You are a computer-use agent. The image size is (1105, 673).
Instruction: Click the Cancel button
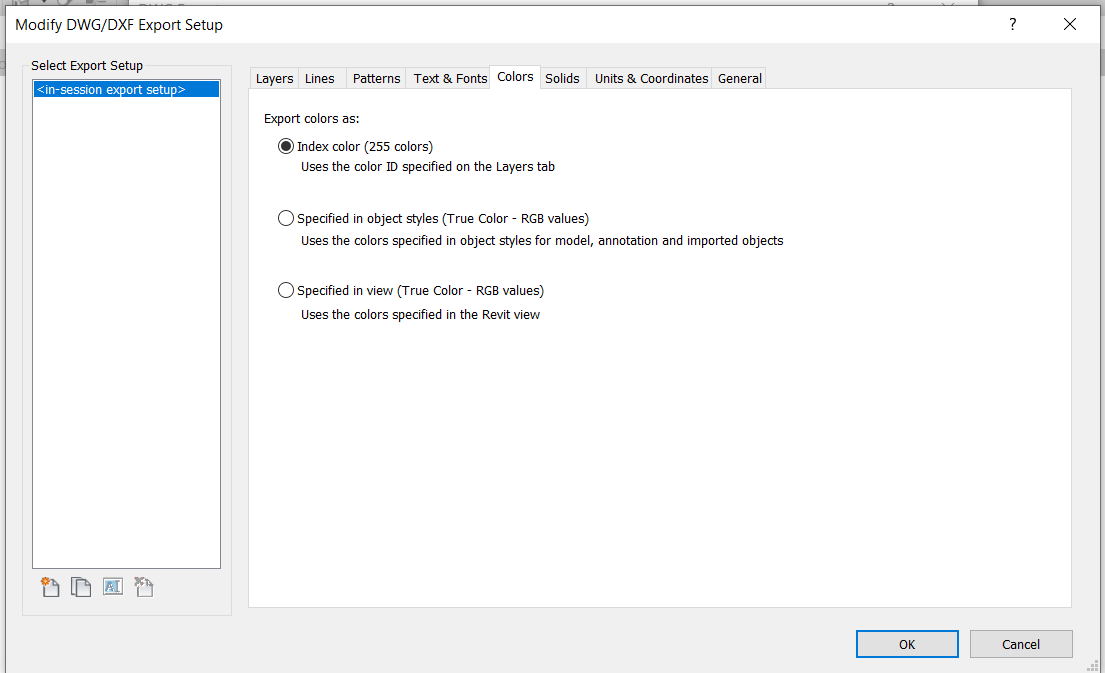[1020, 644]
